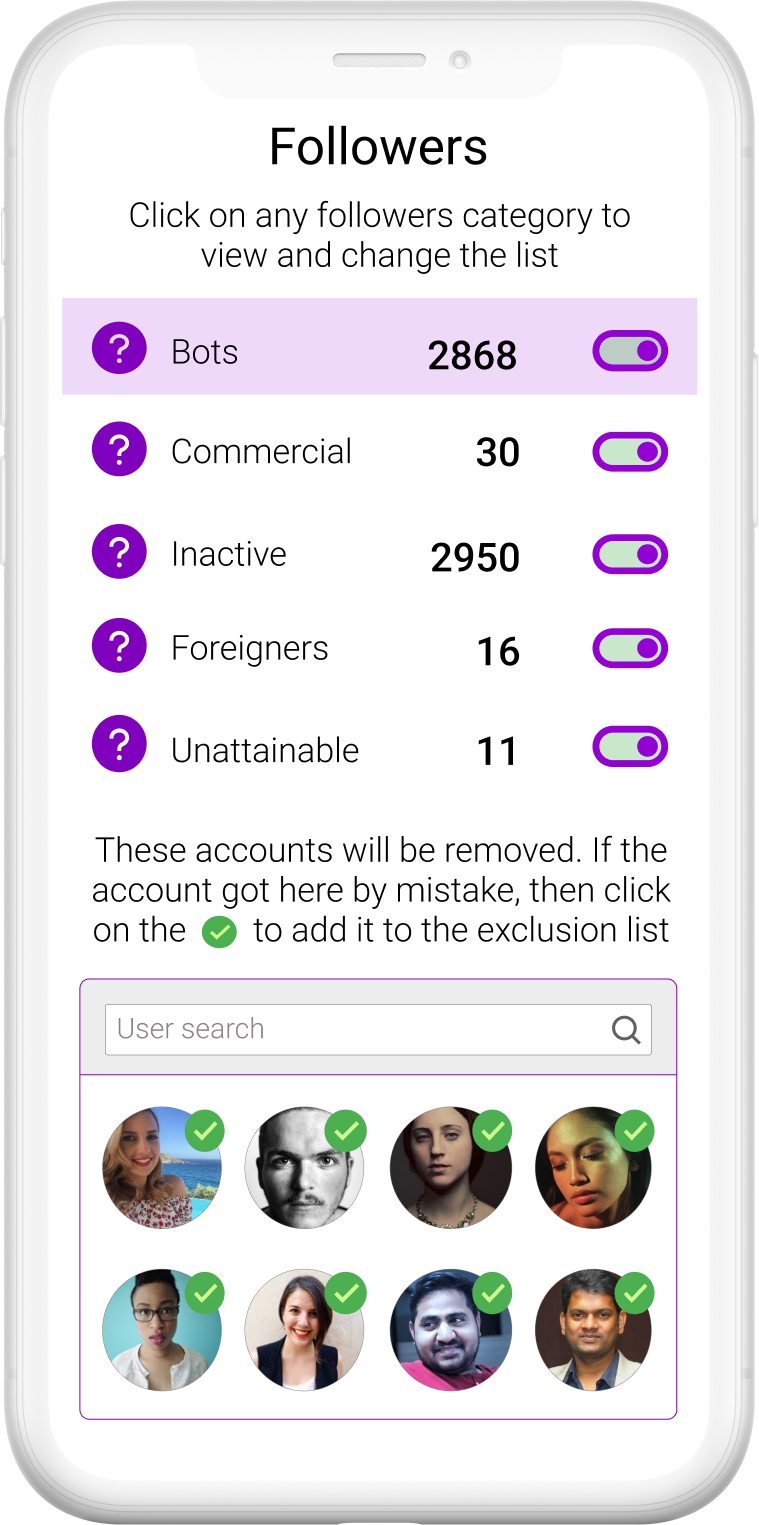Select the Commercial followers category
The height and width of the screenshot is (1525, 759).
[x=262, y=451]
